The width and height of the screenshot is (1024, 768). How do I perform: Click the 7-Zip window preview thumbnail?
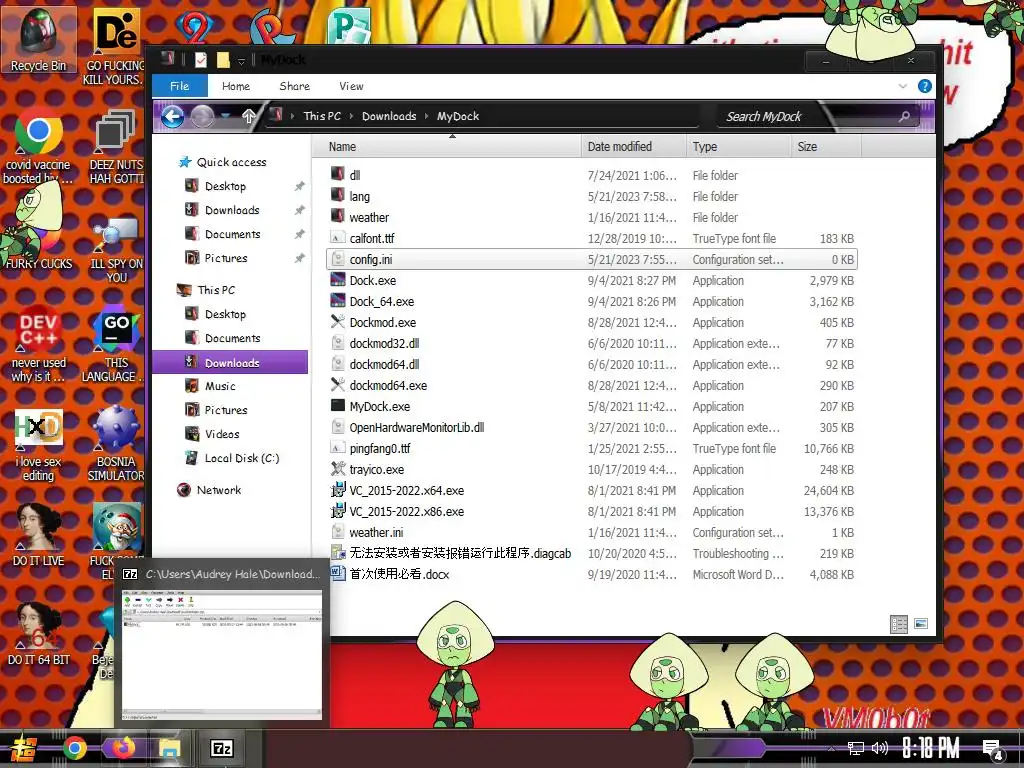pos(222,654)
